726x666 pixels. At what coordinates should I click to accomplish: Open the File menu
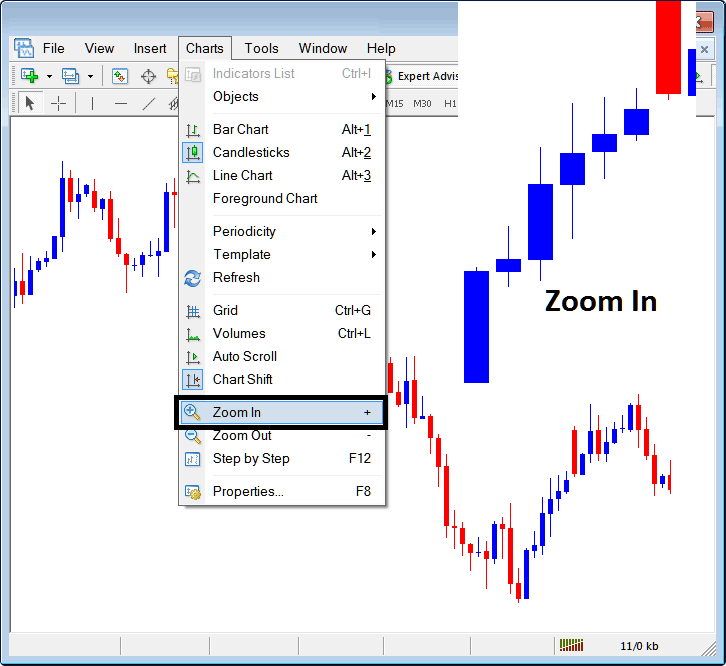(x=54, y=49)
